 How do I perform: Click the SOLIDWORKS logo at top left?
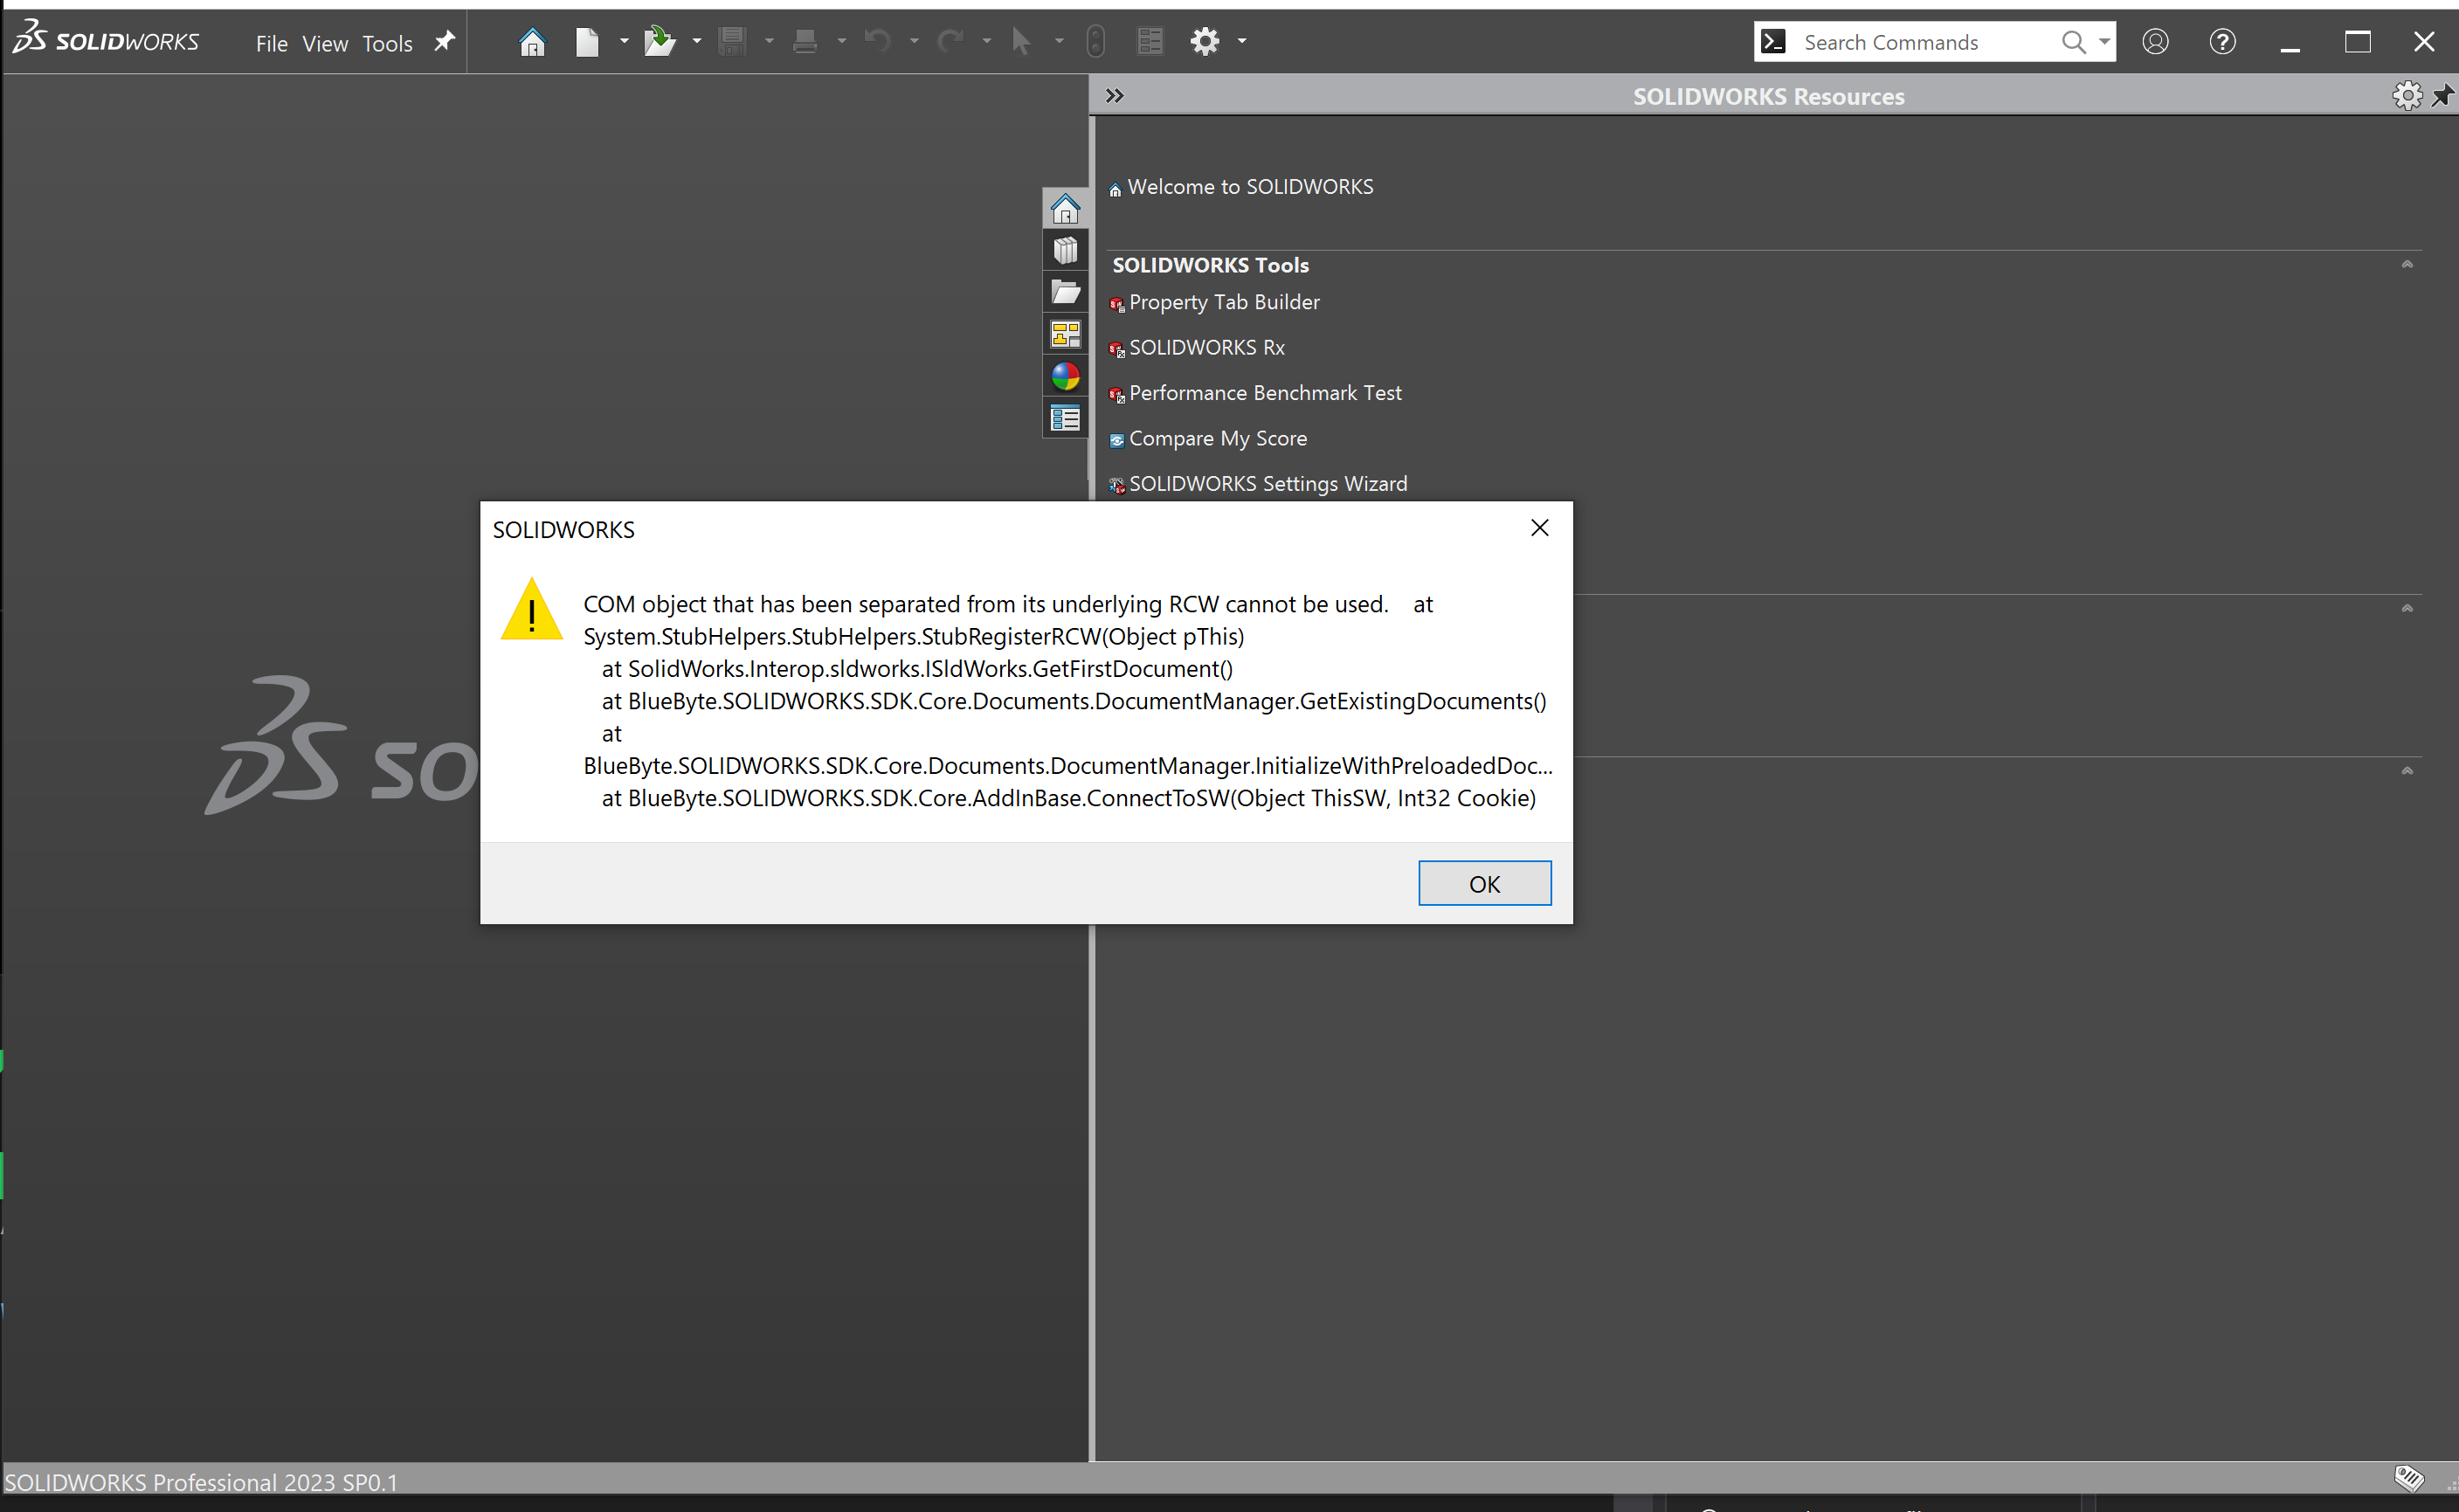click(106, 39)
